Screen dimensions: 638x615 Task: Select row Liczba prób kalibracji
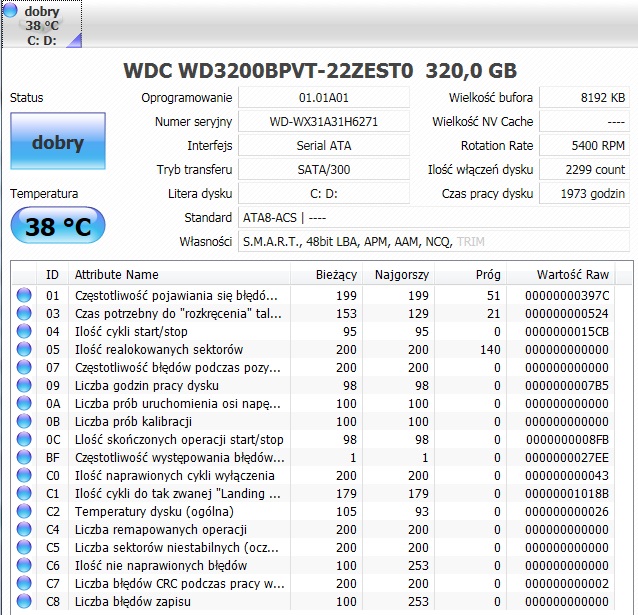click(313, 421)
